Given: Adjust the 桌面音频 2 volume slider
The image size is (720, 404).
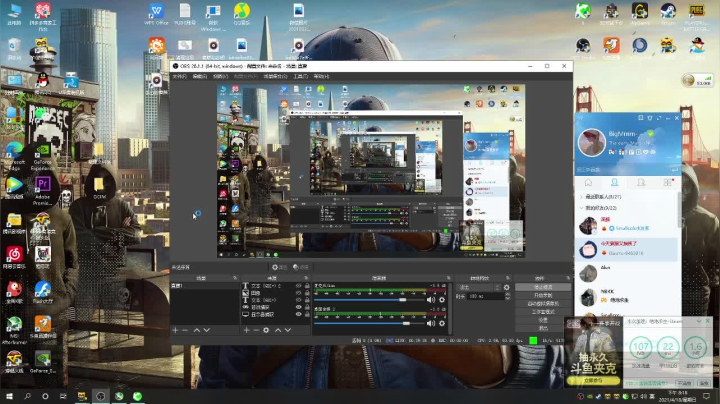Looking at the screenshot, I should (x=370, y=323).
